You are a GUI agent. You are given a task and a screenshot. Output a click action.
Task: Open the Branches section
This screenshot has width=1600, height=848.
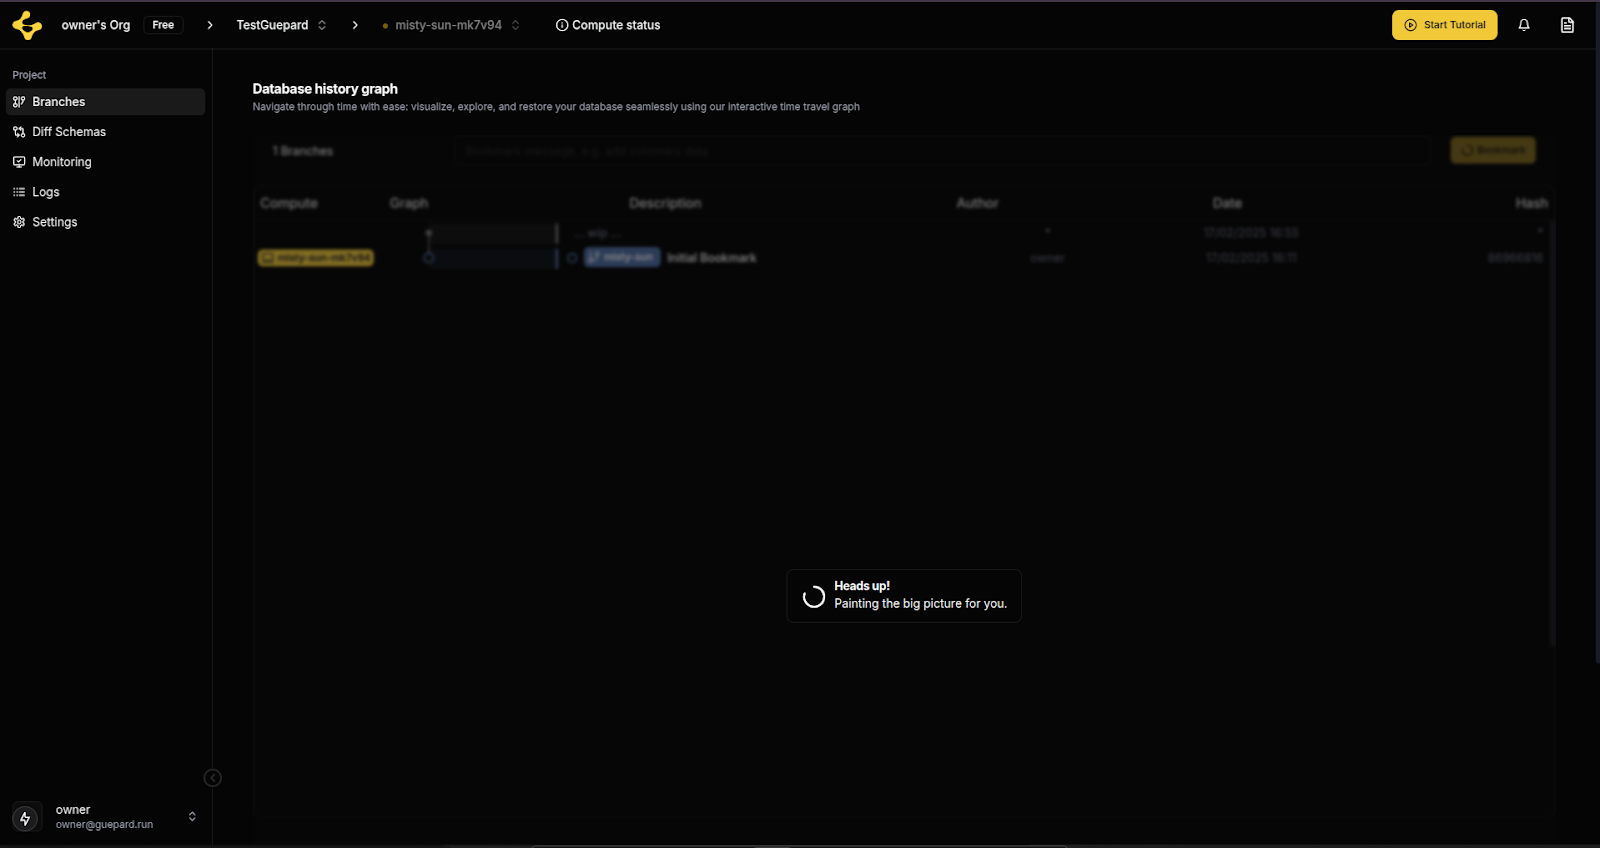pos(58,102)
